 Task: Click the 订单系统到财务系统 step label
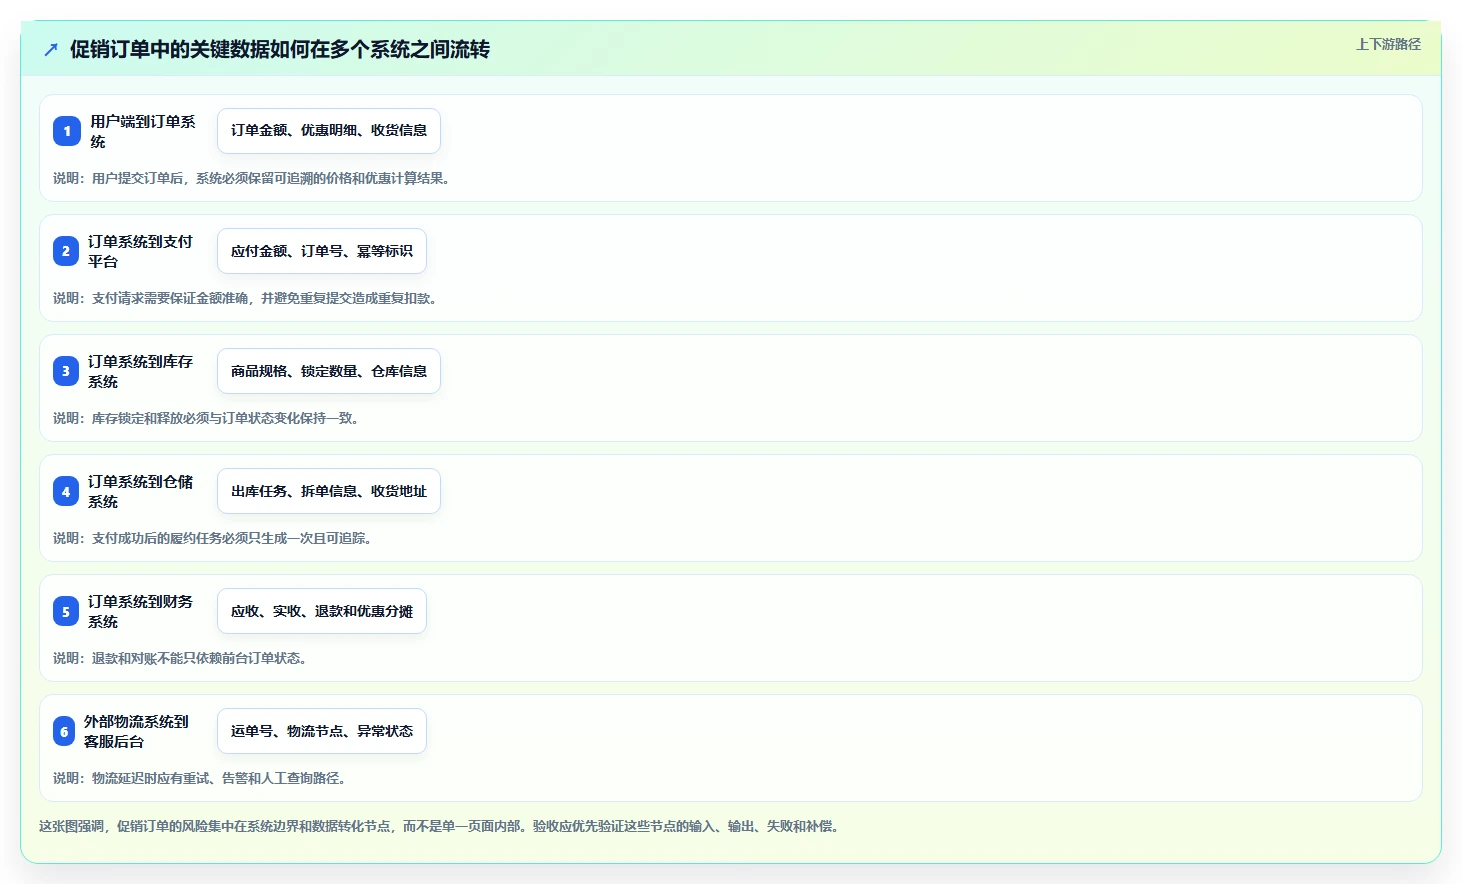click(x=141, y=611)
